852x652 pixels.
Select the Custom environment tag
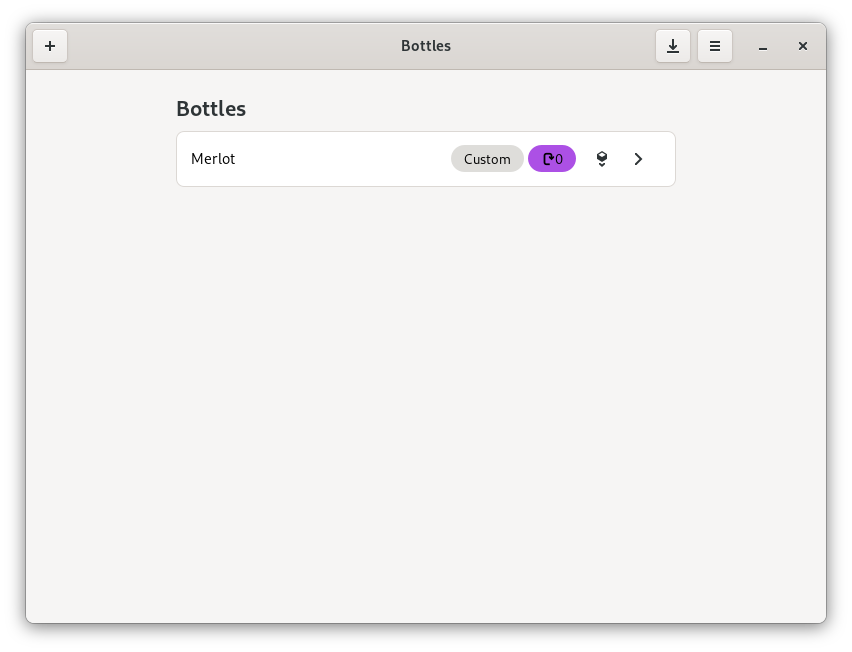coord(487,159)
